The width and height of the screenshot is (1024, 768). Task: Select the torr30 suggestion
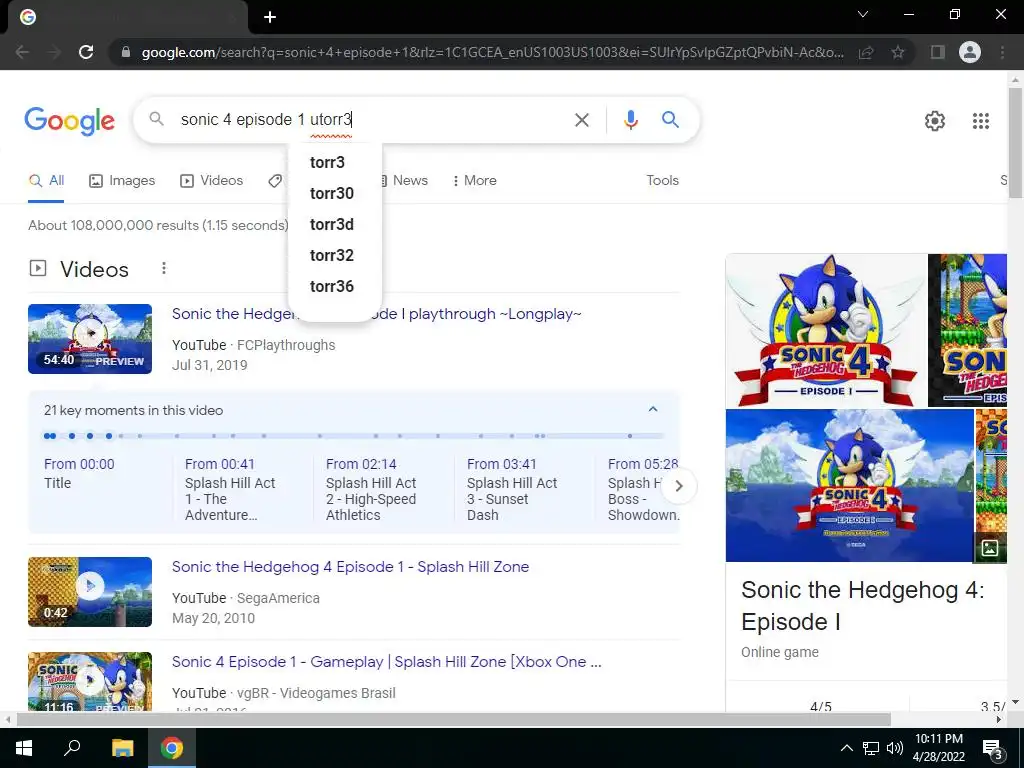coord(334,193)
